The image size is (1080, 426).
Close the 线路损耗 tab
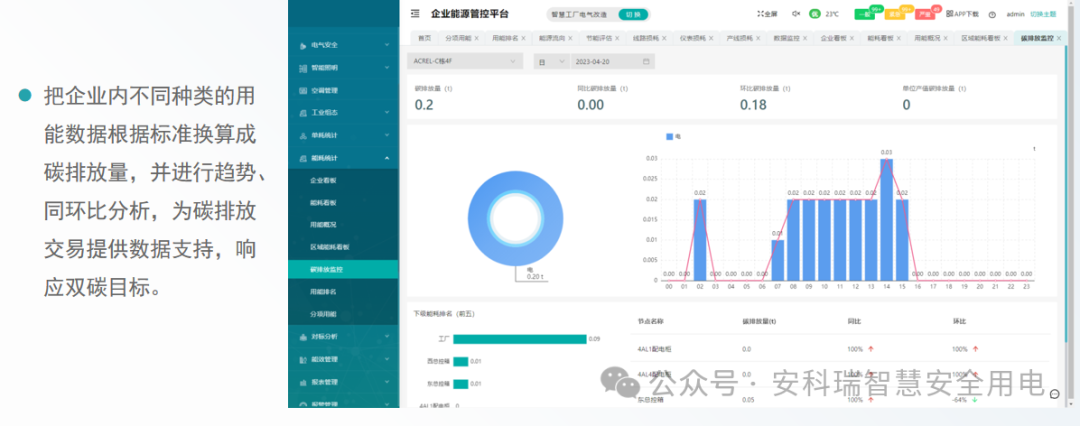pyautogui.click(x=664, y=39)
